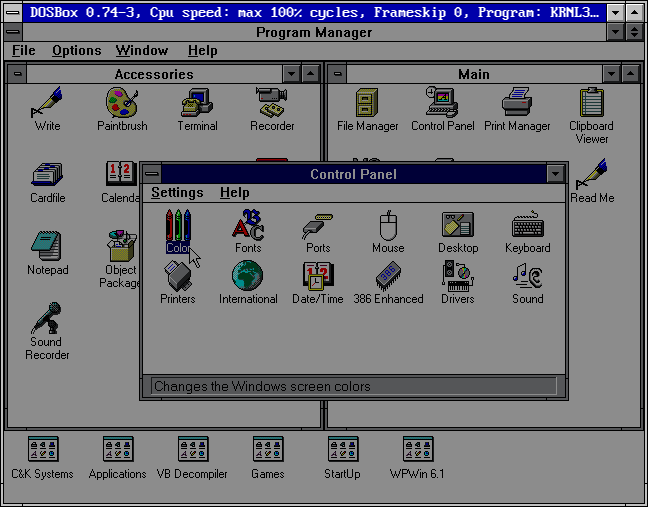648x507 pixels.
Task: Maximize the Main group window
Action: (630, 74)
